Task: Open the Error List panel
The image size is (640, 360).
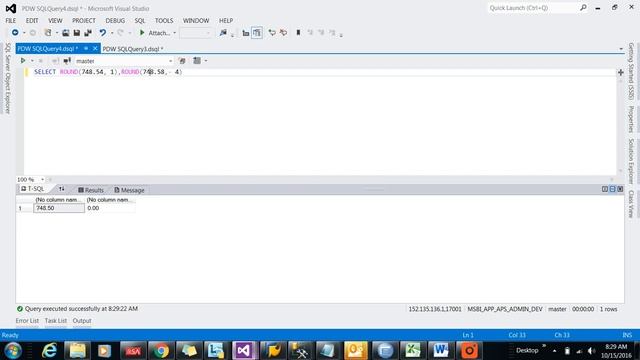Action: (x=27, y=321)
